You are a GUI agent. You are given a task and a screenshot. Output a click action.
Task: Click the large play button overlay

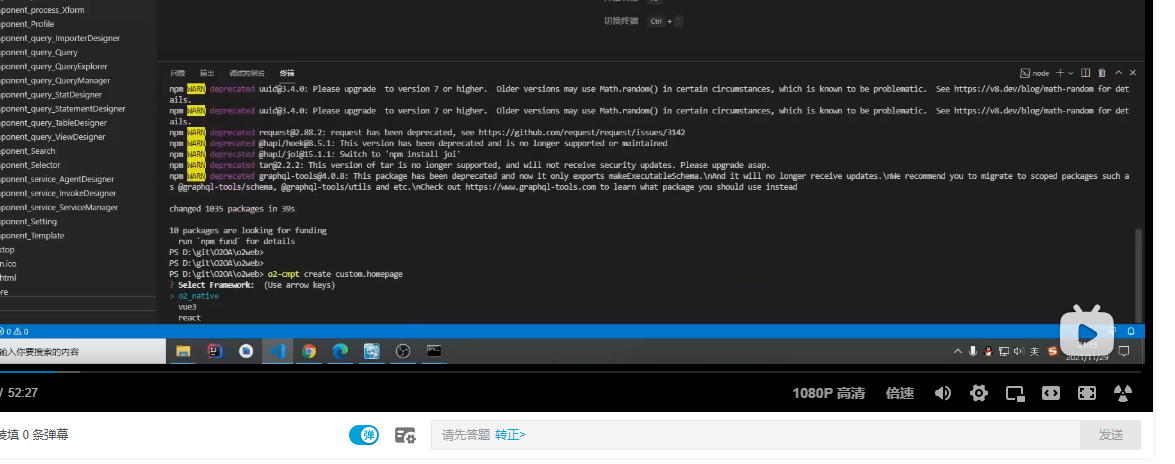tap(1087, 331)
